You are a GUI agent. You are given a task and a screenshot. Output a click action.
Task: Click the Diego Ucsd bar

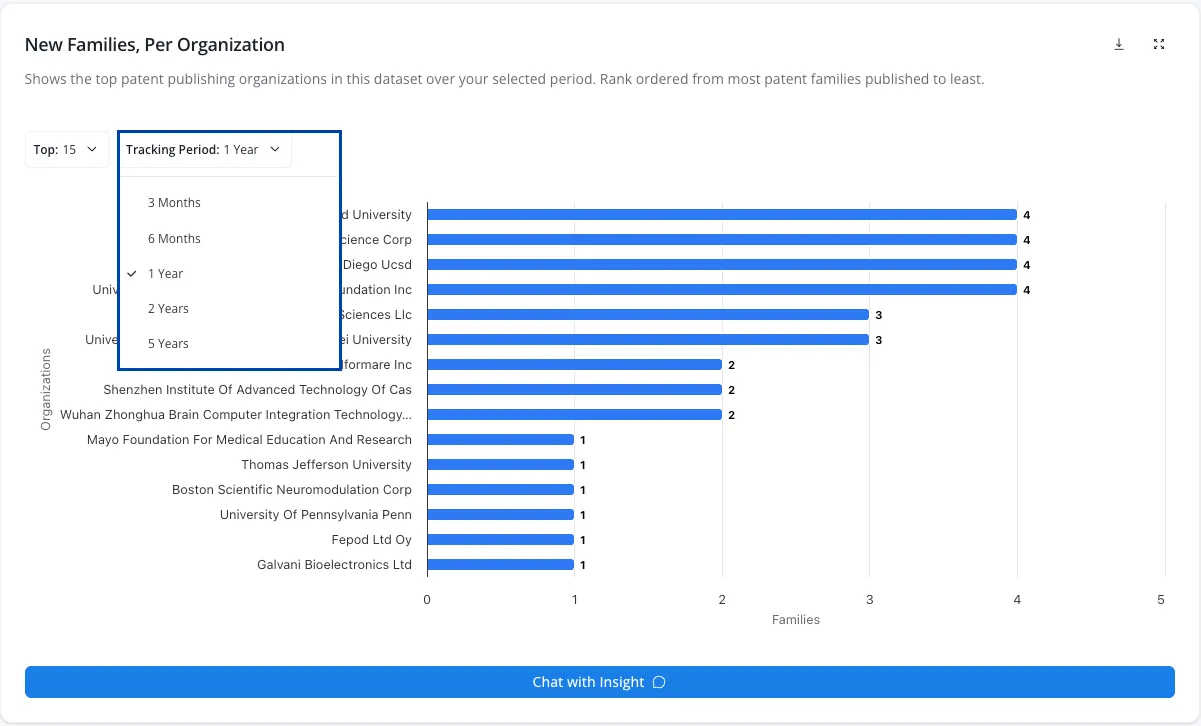722,265
